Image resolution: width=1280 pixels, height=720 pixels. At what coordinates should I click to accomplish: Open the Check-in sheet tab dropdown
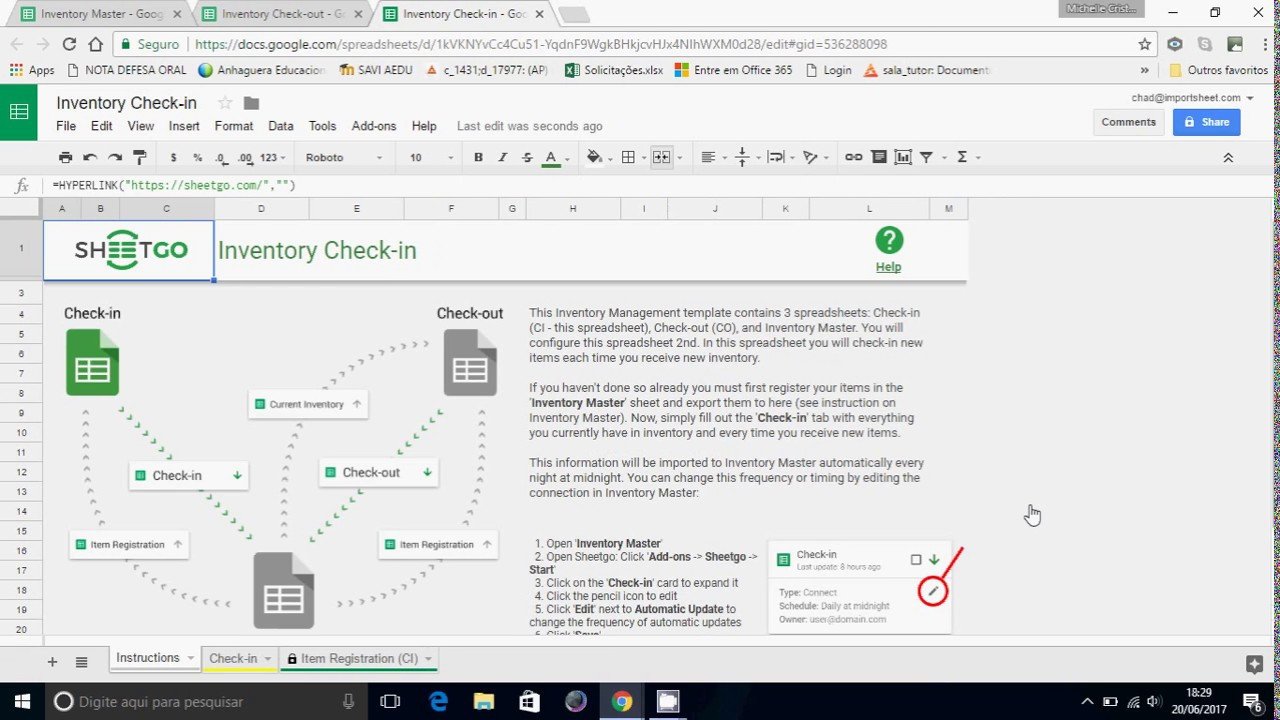(x=268, y=658)
